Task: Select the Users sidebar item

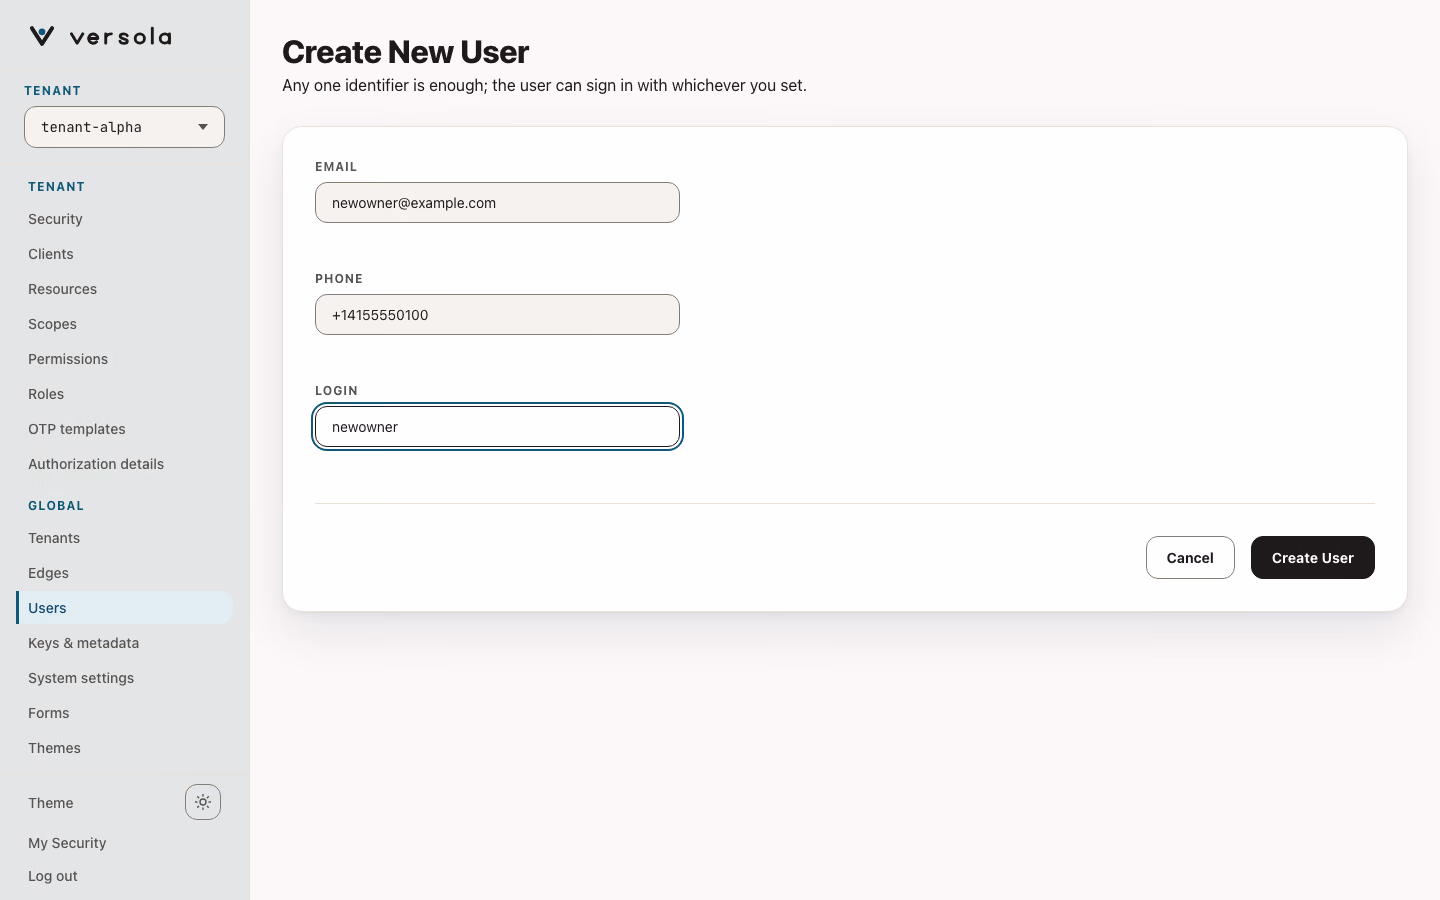Action: [x=124, y=608]
